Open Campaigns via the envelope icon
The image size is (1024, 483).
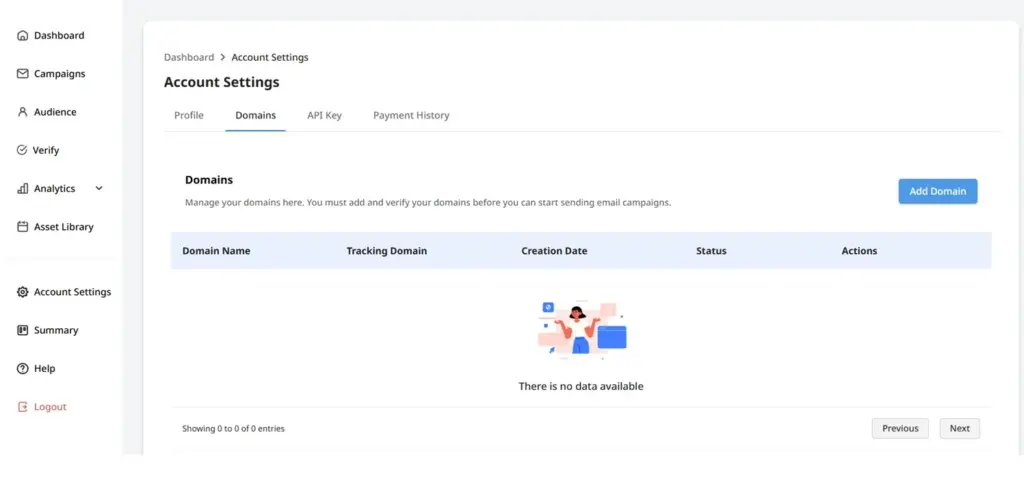23,74
